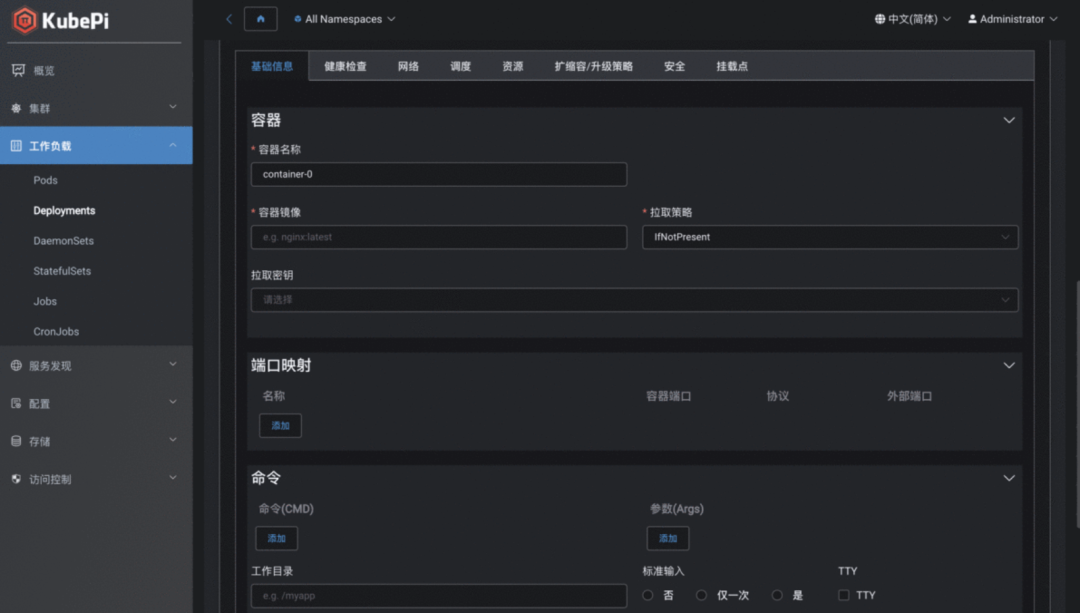Open the Administrator account dropdown

(1012, 19)
